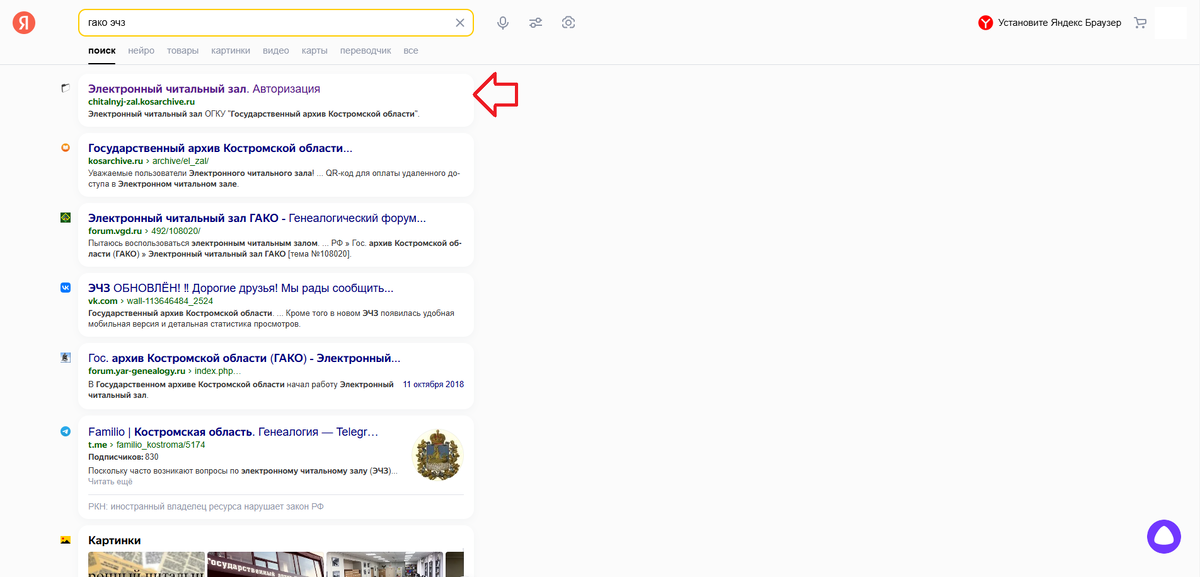Click 492/108020/ breadcrumb link
This screenshot has height=577, width=1200.
tap(178, 231)
